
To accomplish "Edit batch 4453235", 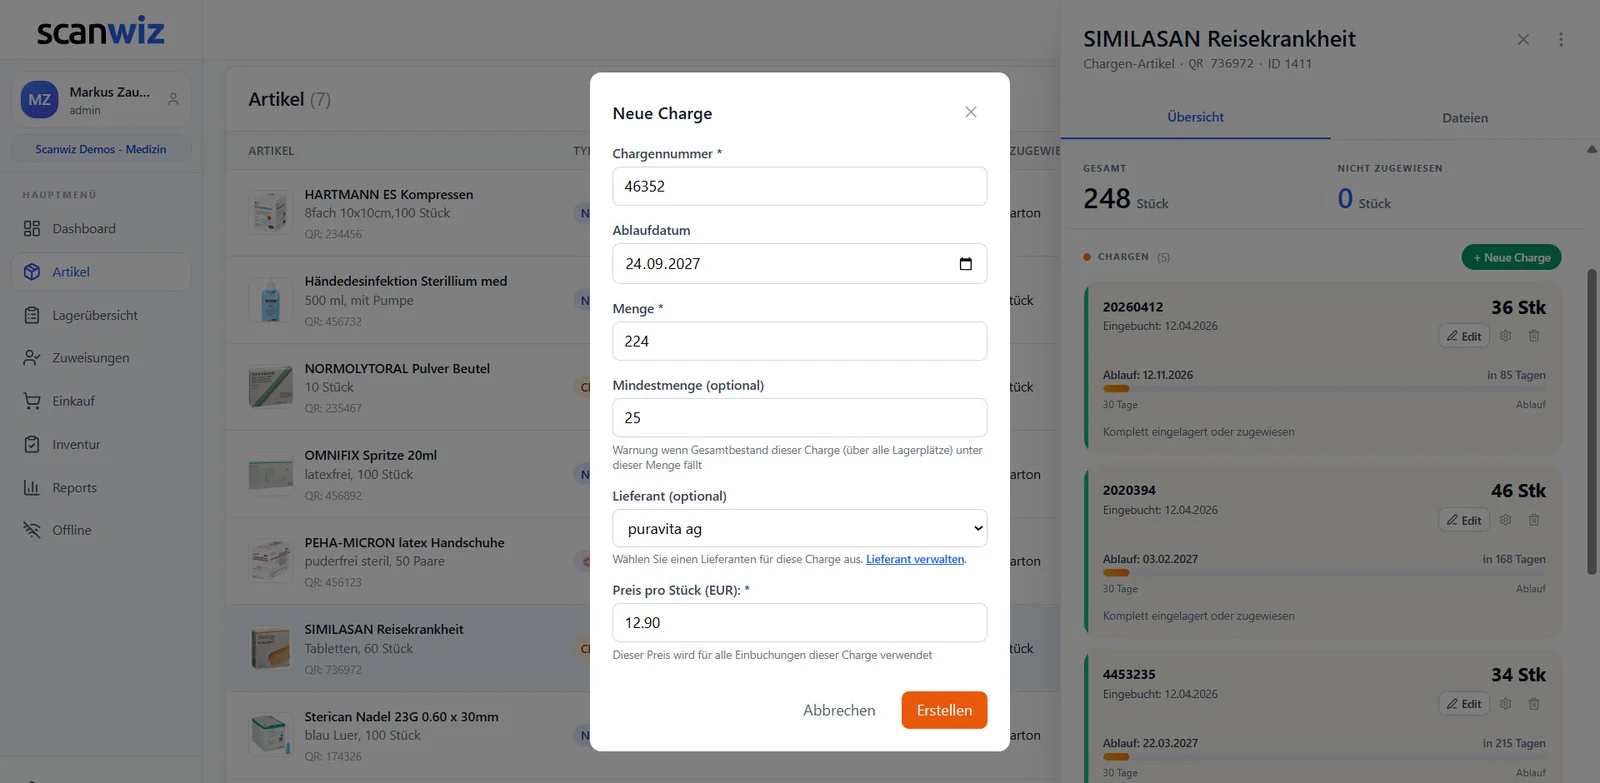I will (x=1464, y=704).
